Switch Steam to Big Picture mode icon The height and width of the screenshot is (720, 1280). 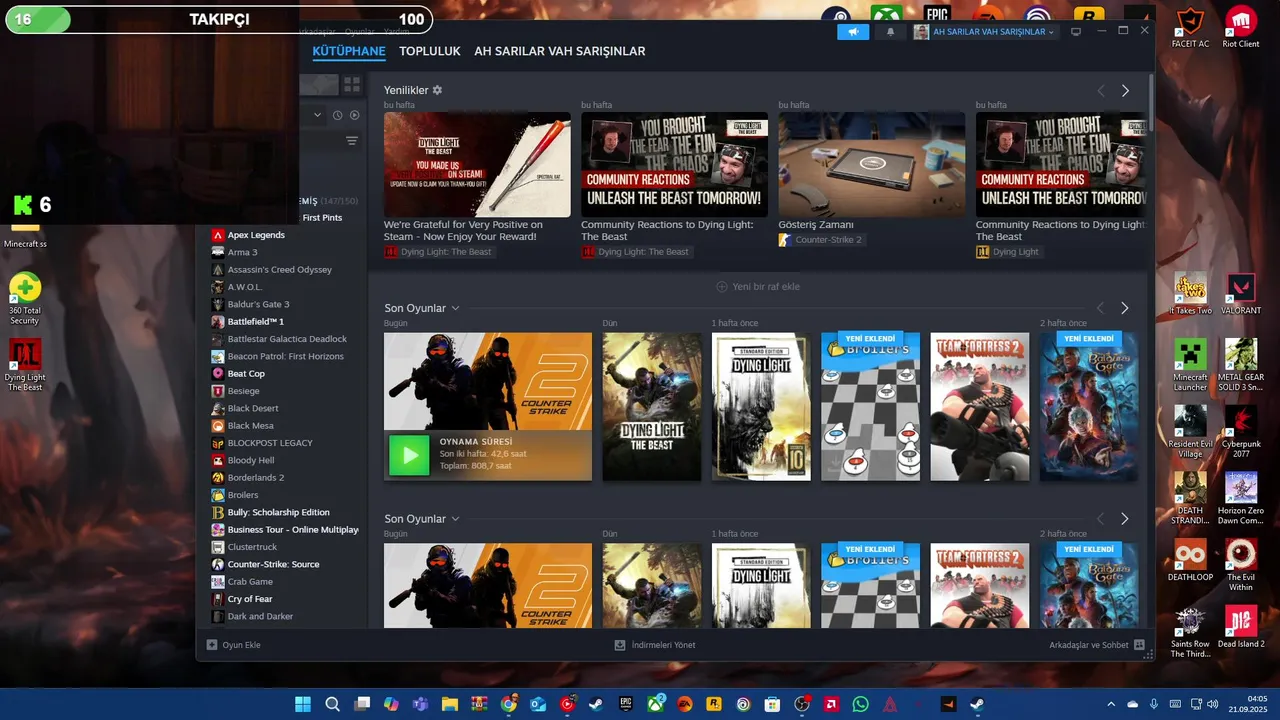[x=1076, y=32]
